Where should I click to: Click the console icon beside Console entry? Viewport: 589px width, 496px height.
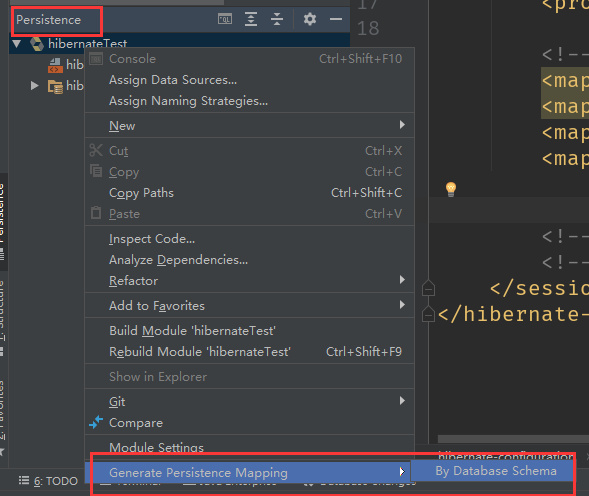(96, 59)
